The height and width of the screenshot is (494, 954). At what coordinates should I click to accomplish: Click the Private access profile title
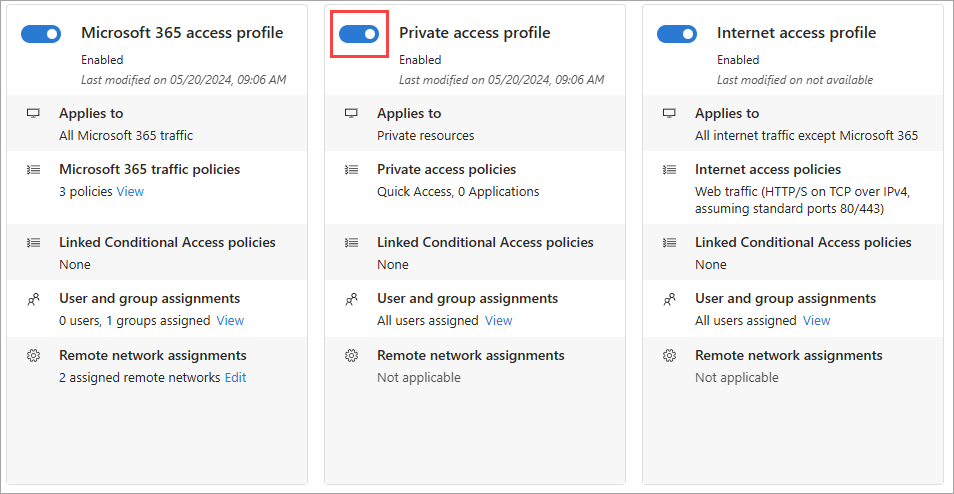coord(474,33)
